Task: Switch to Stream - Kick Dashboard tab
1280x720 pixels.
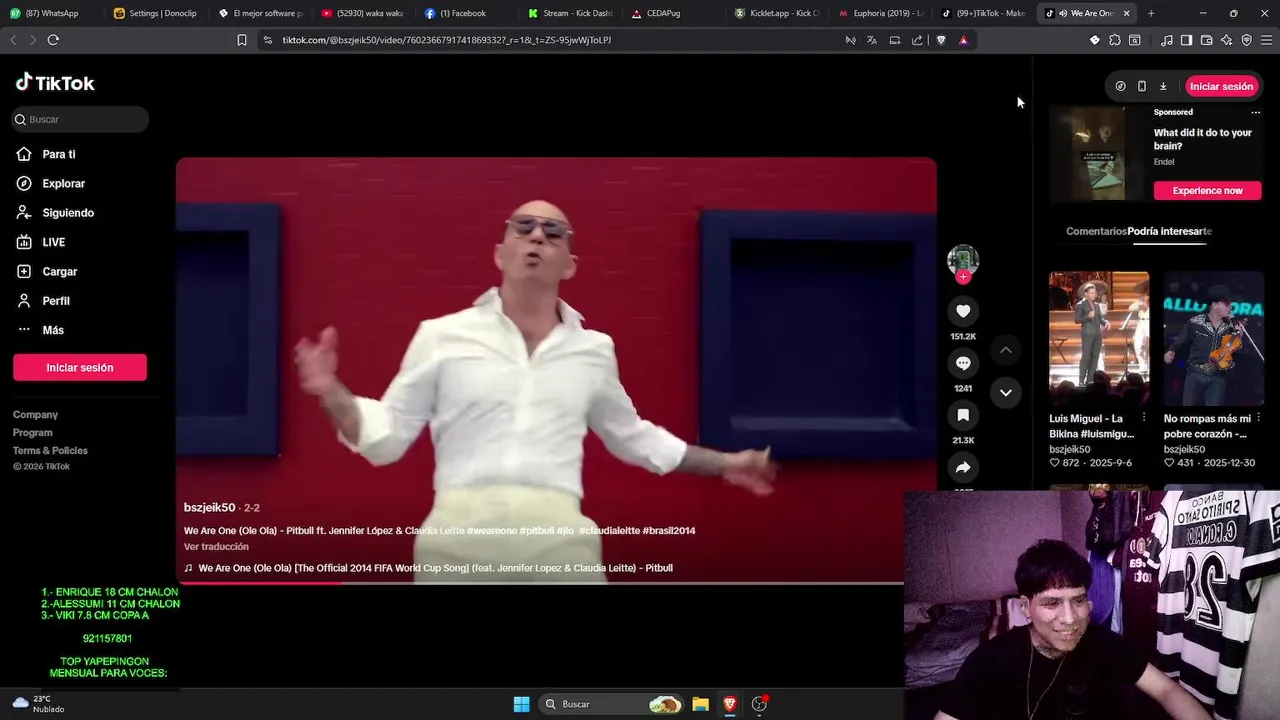Action: [x=572, y=13]
